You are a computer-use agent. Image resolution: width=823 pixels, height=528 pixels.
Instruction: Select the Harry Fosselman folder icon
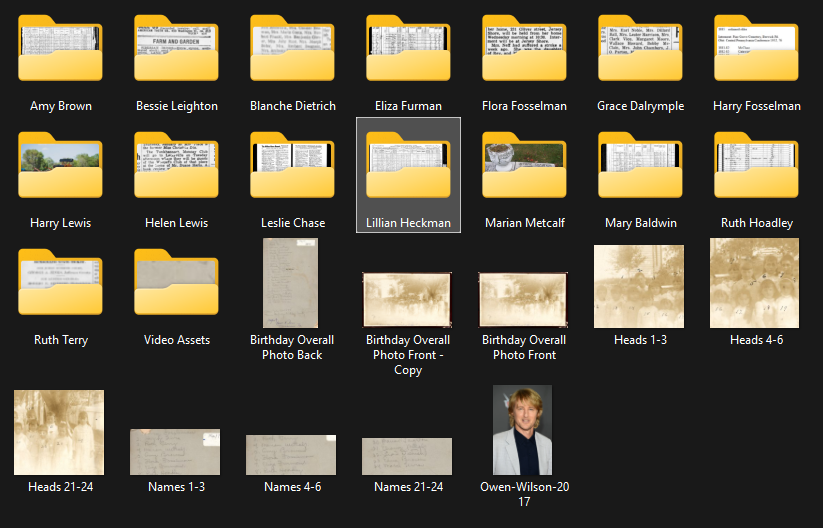click(756, 48)
